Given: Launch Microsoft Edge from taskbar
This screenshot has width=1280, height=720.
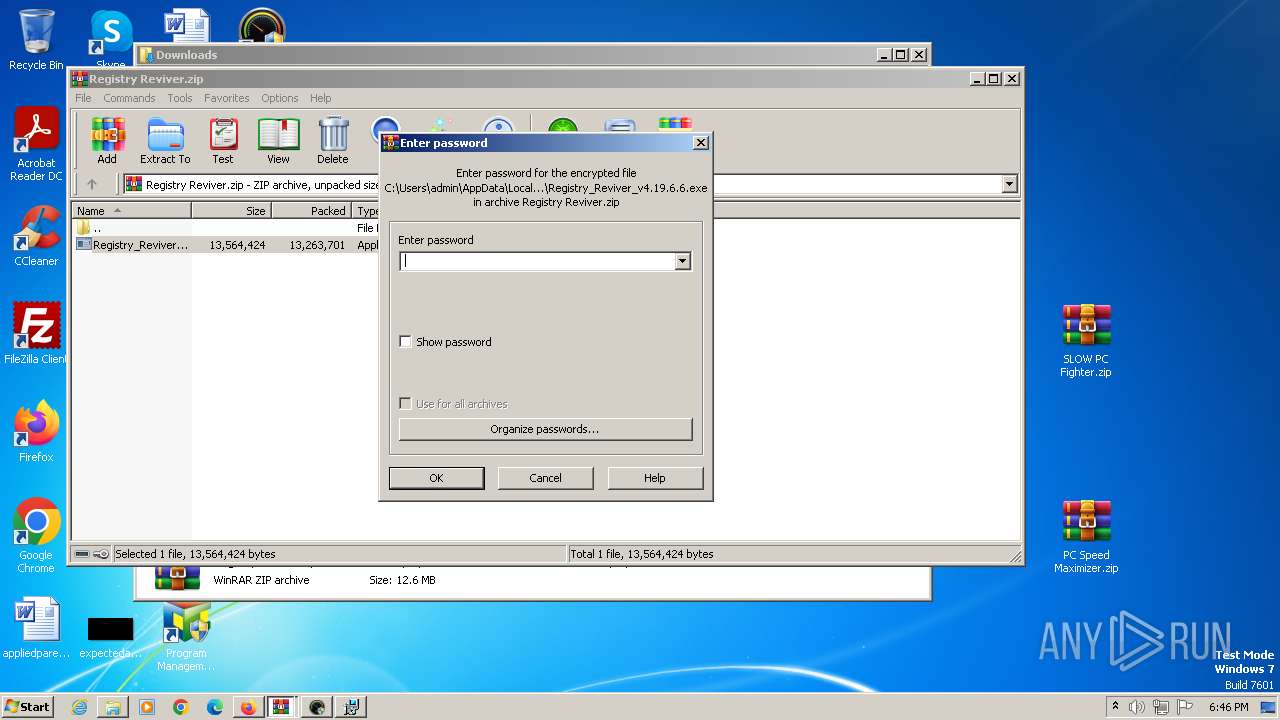Looking at the screenshot, I should click(x=215, y=707).
